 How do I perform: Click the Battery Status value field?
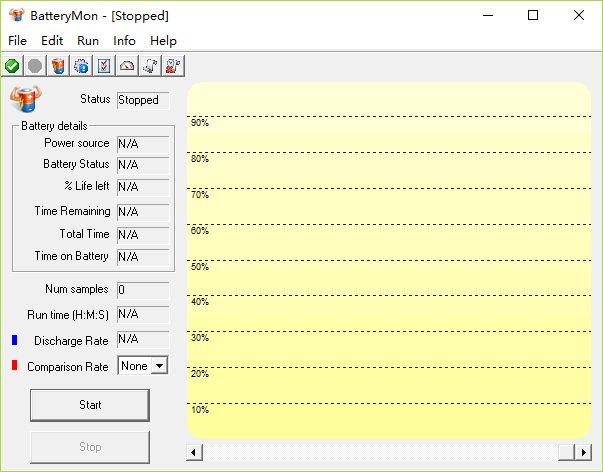(x=143, y=165)
